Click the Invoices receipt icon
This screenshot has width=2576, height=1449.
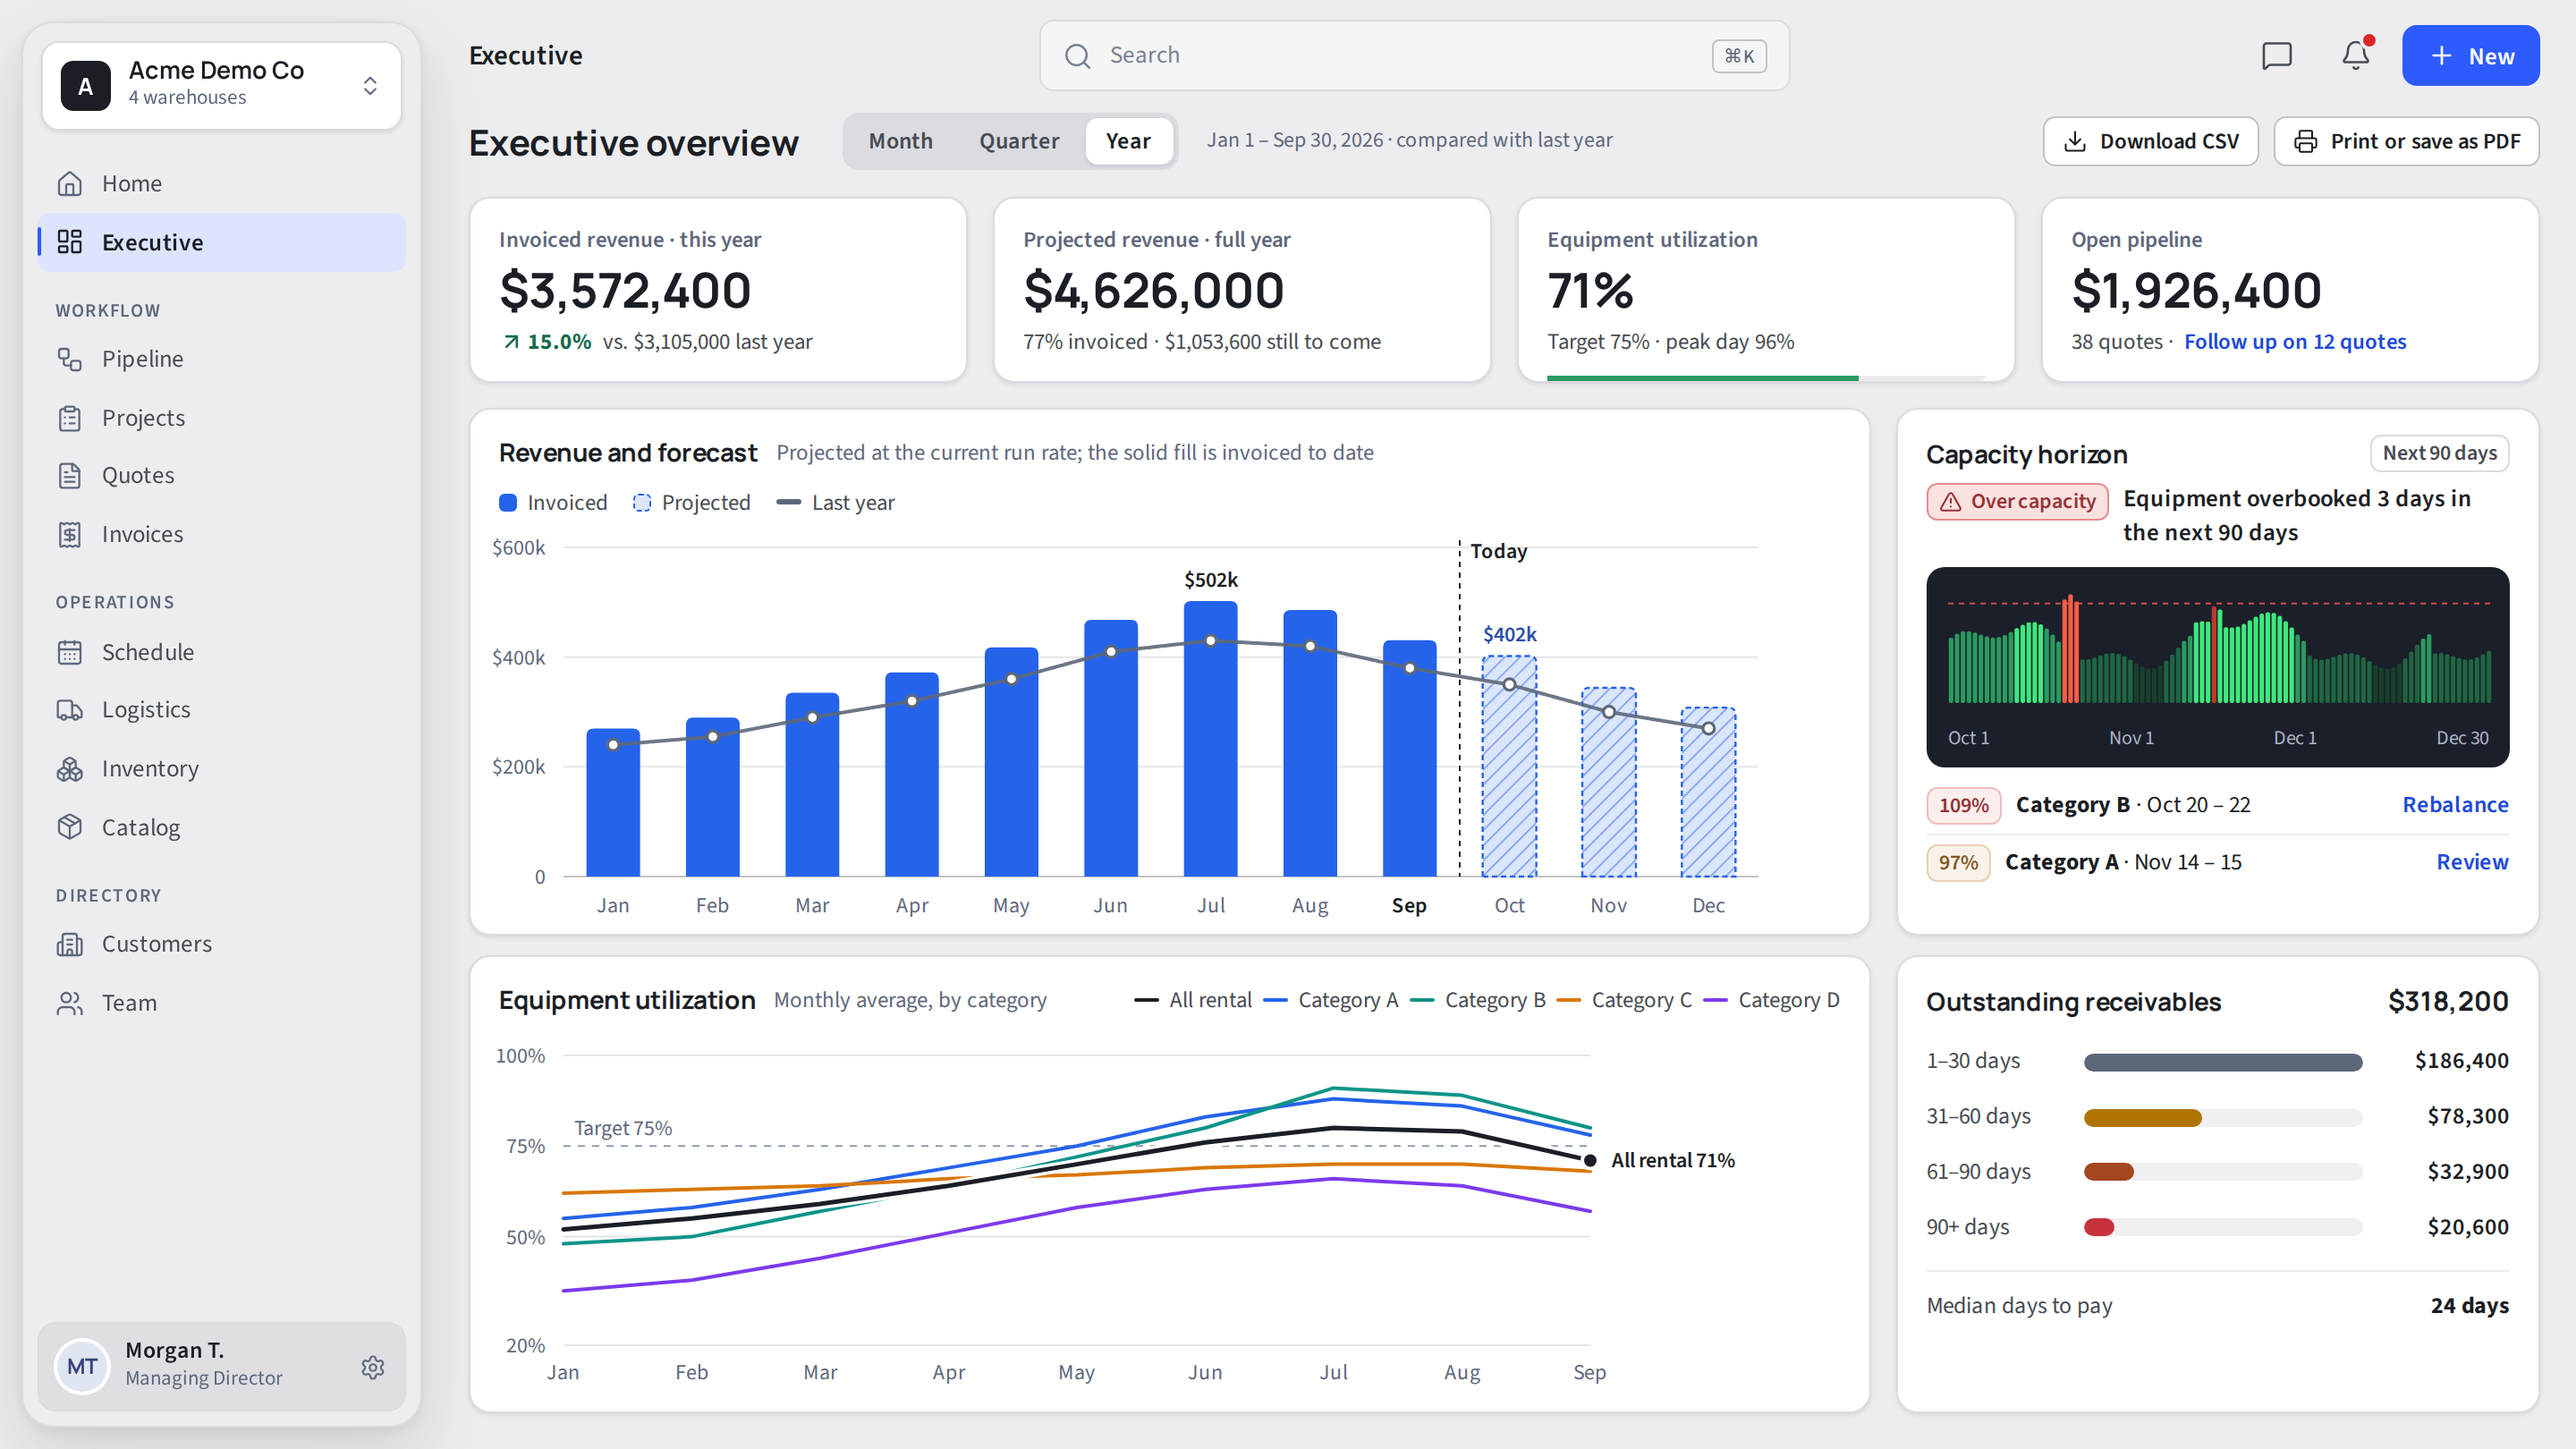point(70,534)
